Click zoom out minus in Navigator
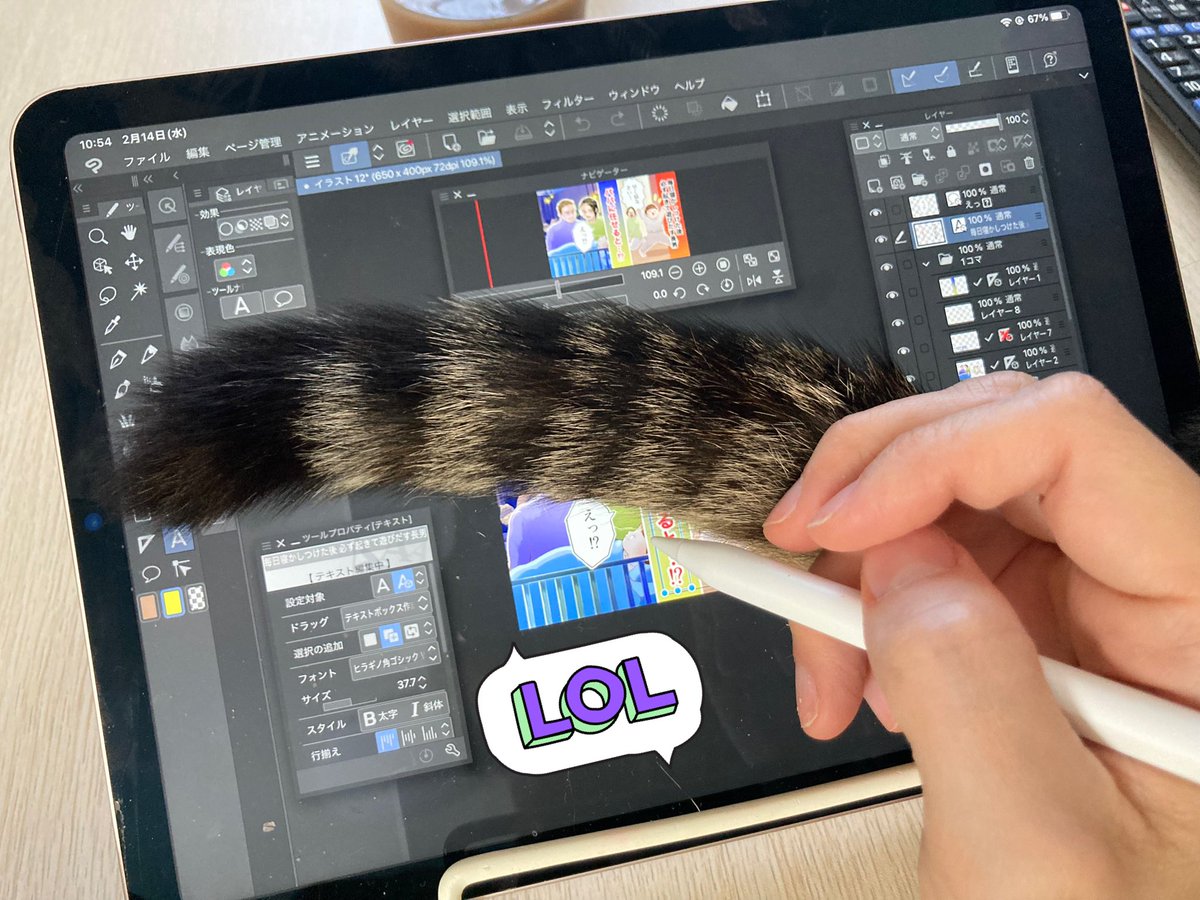This screenshot has height=900, width=1200. 676,271
